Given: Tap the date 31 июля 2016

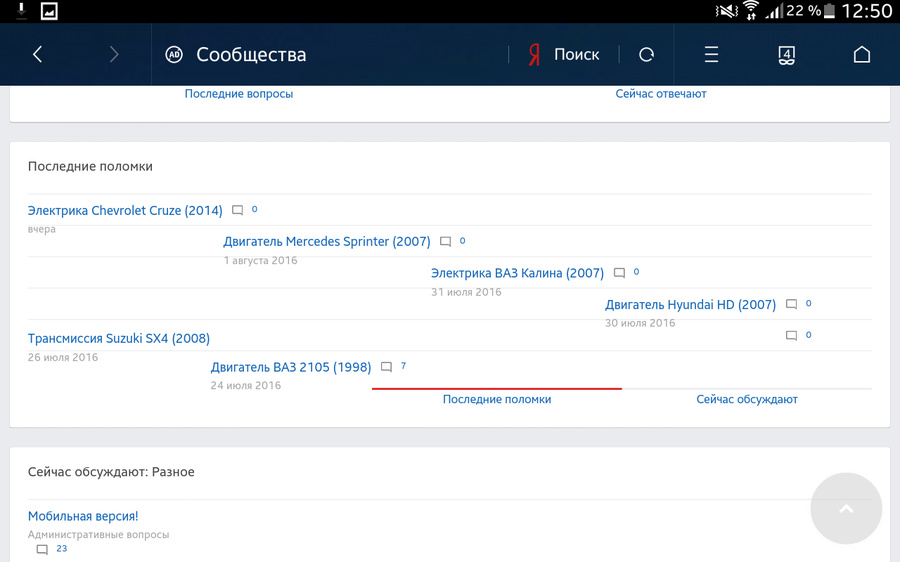Looking at the screenshot, I should click(466, 292).
